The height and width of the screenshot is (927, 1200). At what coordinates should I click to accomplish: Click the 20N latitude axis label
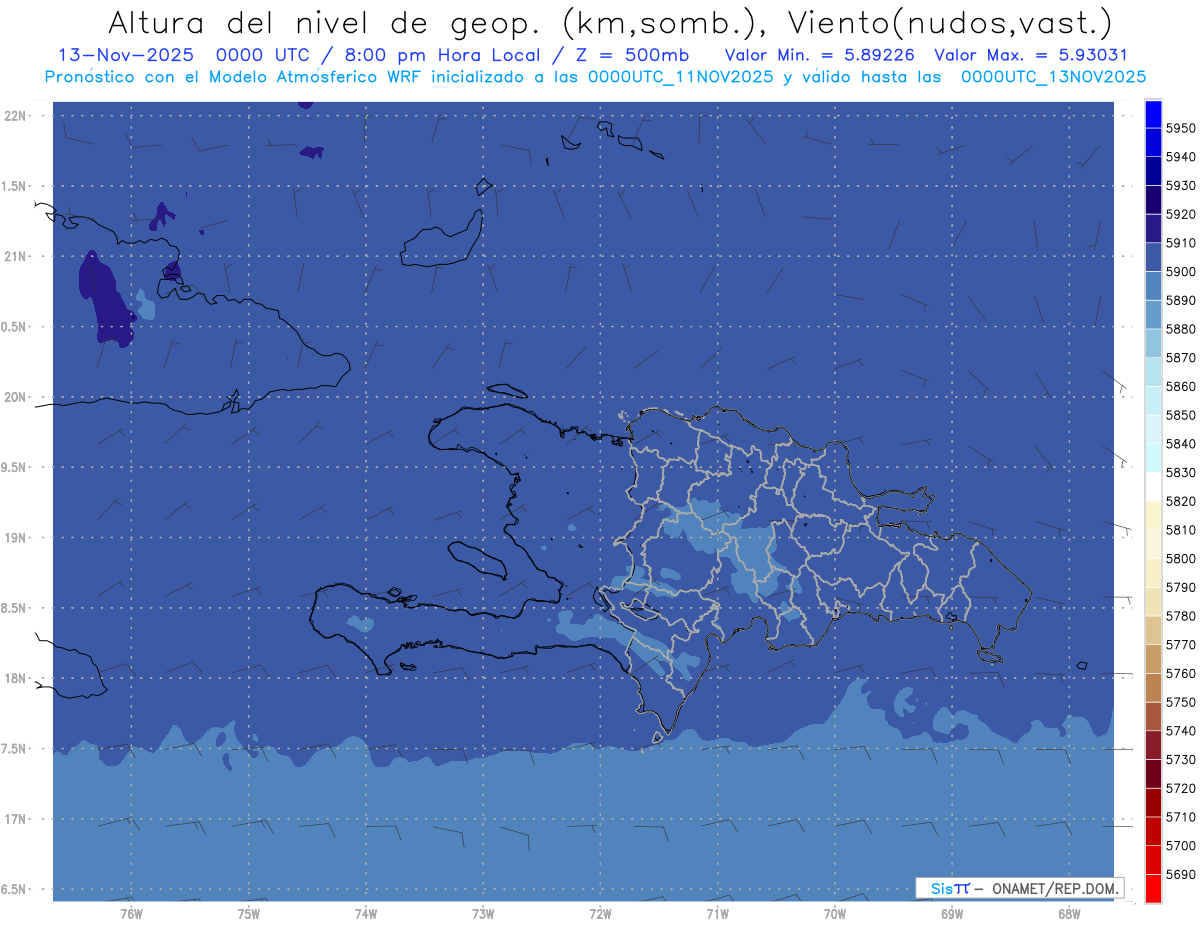[x=16, y=398]
